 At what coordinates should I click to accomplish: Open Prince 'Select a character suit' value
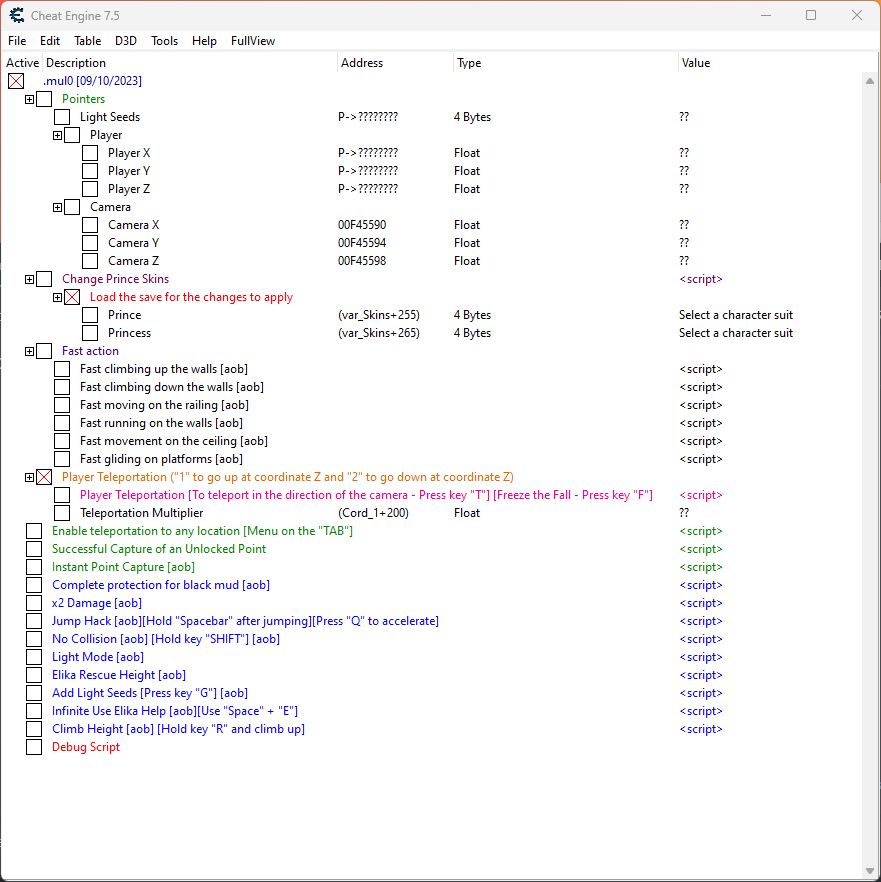(735, 315)
